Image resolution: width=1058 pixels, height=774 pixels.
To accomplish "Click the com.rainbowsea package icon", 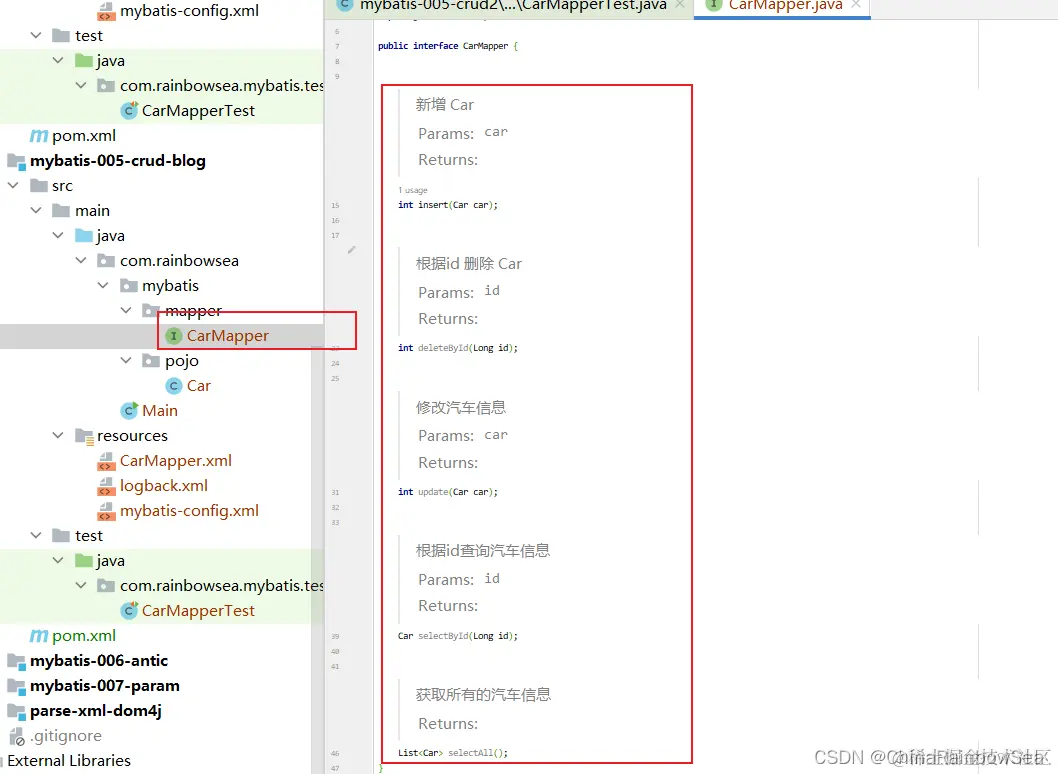I will [106, 260].
